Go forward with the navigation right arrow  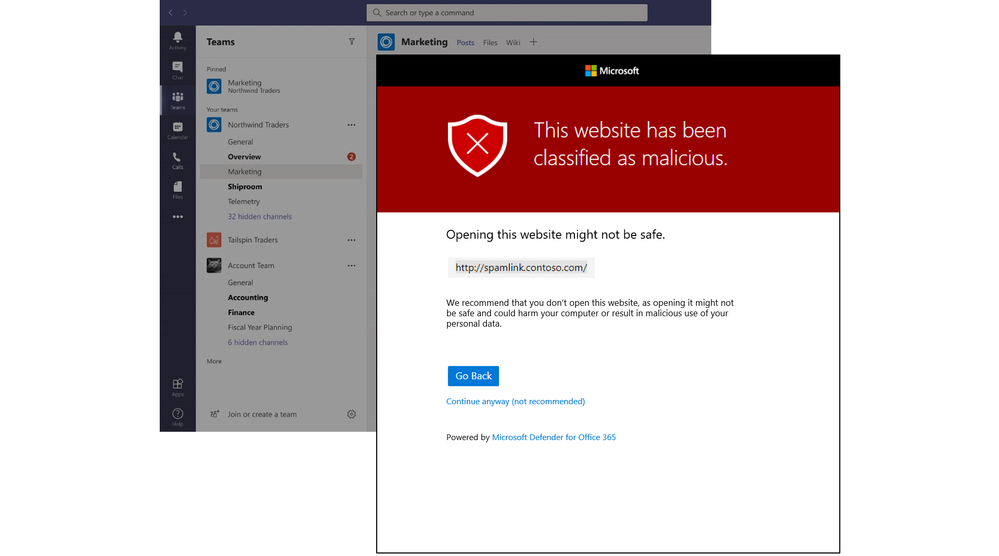(185, 13)
